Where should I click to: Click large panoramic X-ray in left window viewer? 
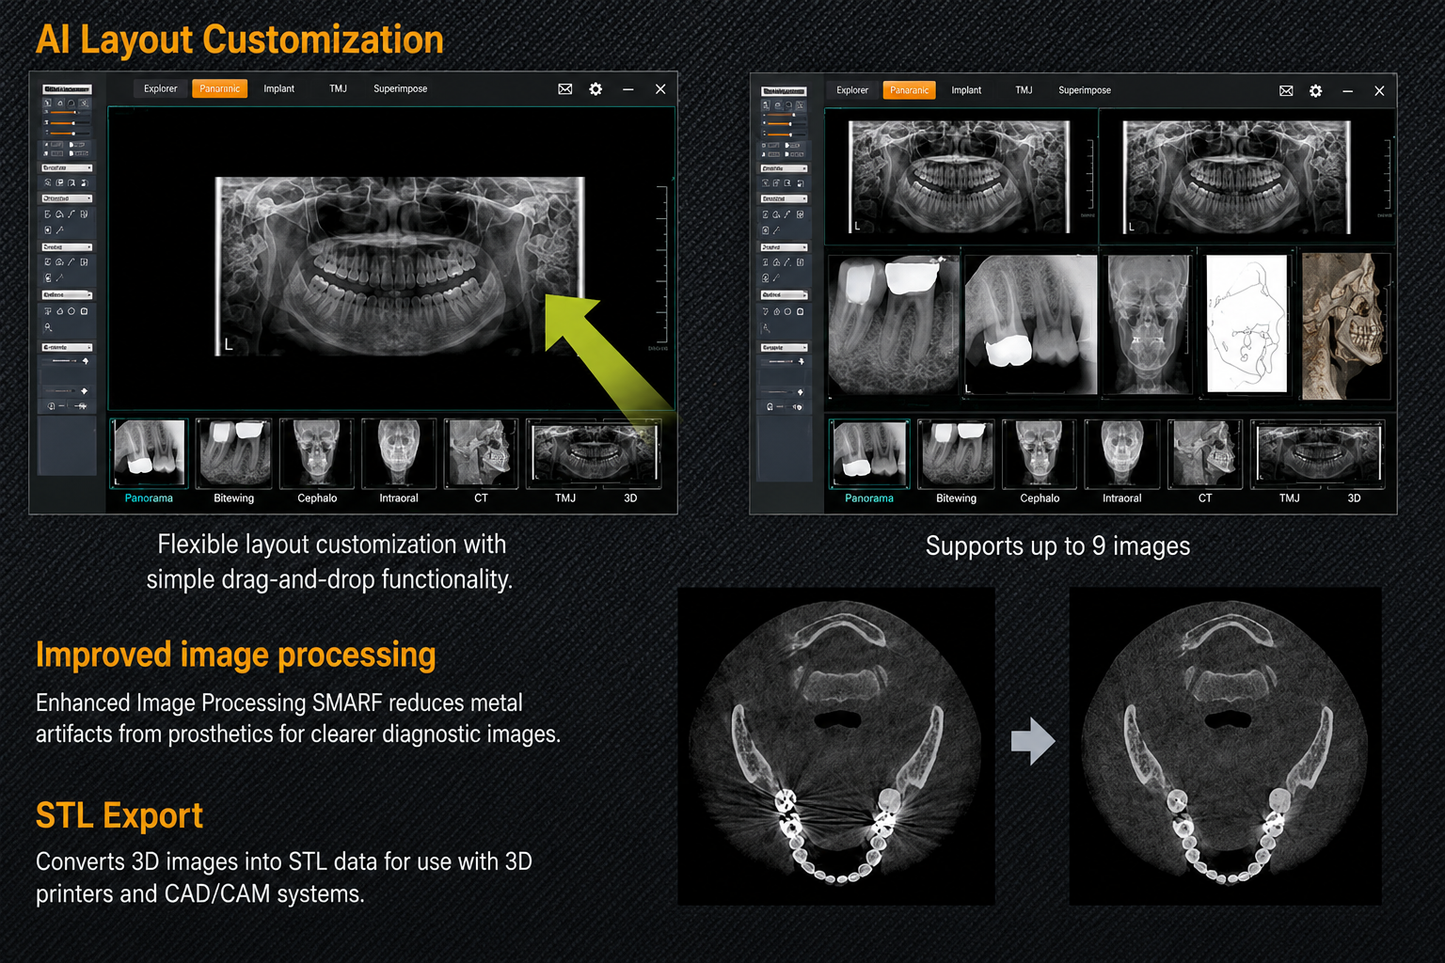400,266
